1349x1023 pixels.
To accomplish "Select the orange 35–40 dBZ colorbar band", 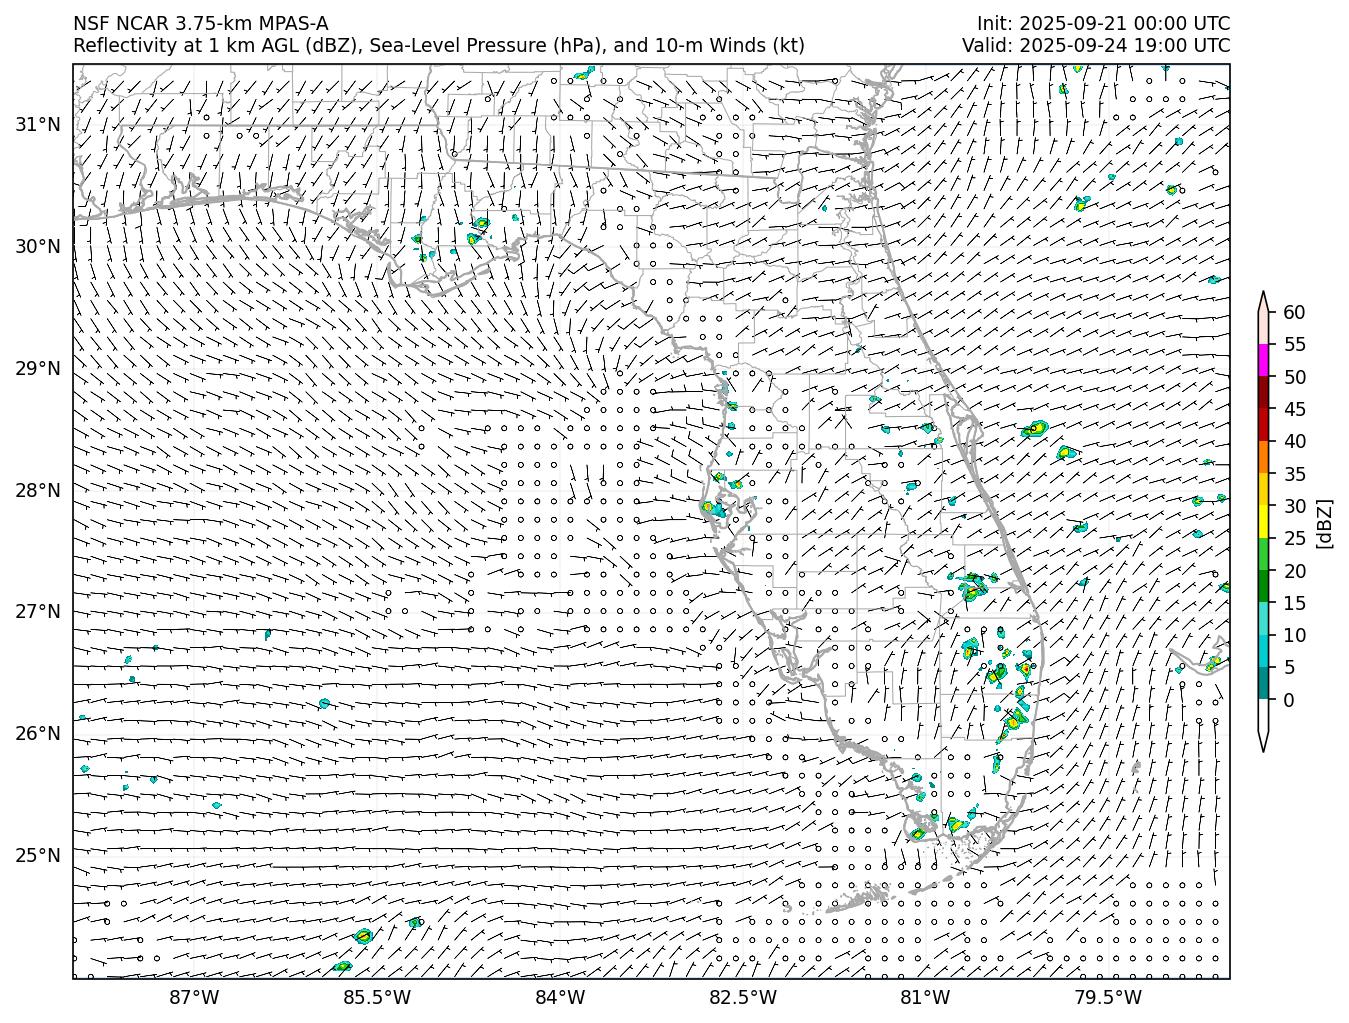I will click(1263, 457).
